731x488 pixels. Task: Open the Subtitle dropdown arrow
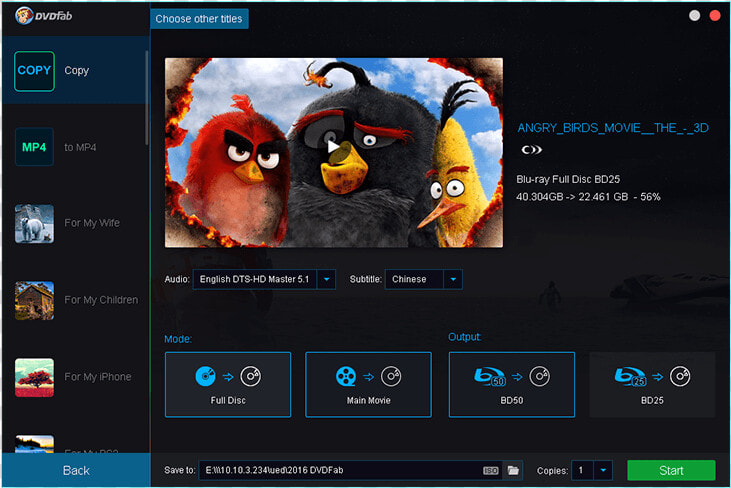pos(453,279)
